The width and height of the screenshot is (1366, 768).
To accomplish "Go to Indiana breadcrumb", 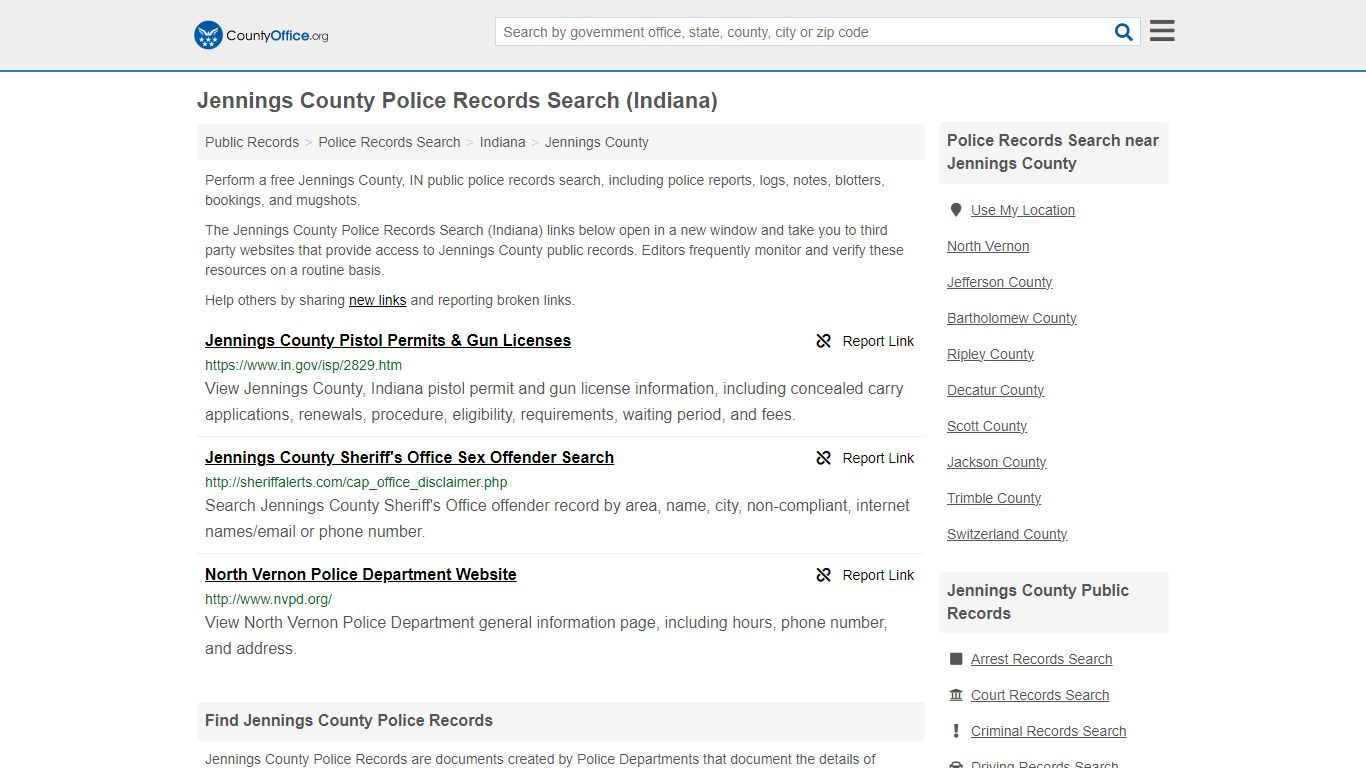I will pyautogui.click(x=502, y=142).
